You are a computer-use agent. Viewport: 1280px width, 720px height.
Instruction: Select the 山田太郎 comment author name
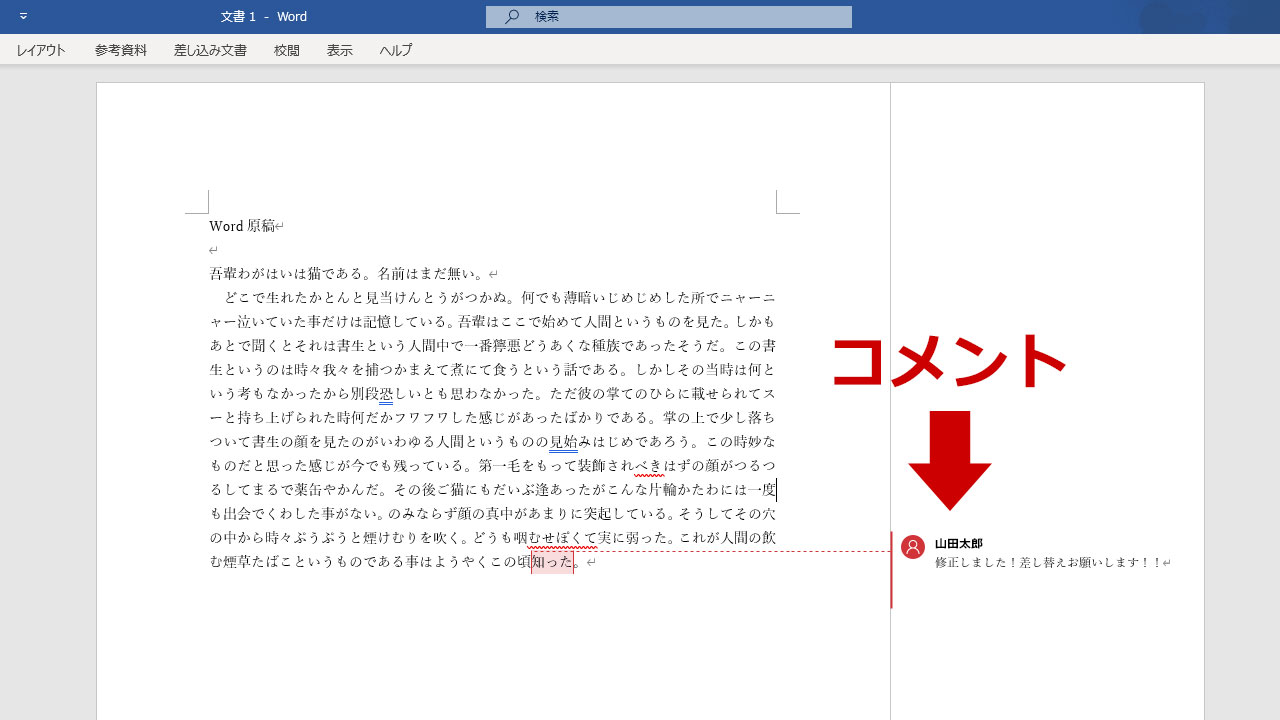(x=959, y=543)
